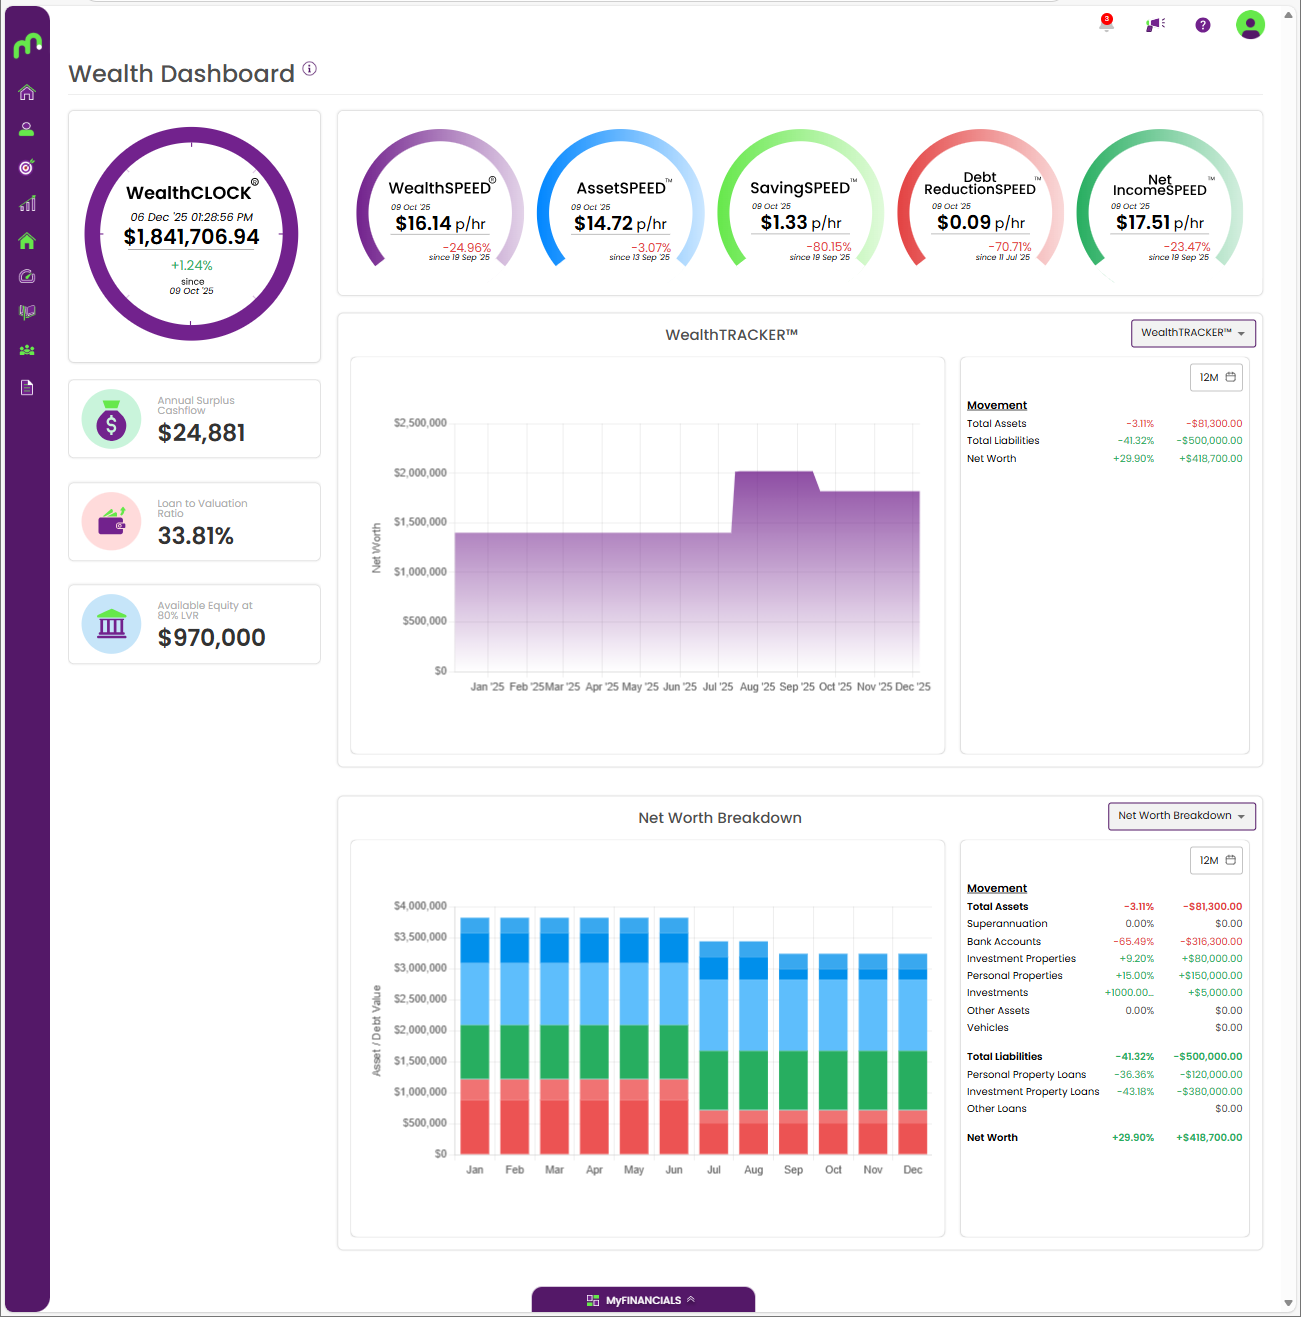Click the group of people sidebar icon

pos(27,350)
